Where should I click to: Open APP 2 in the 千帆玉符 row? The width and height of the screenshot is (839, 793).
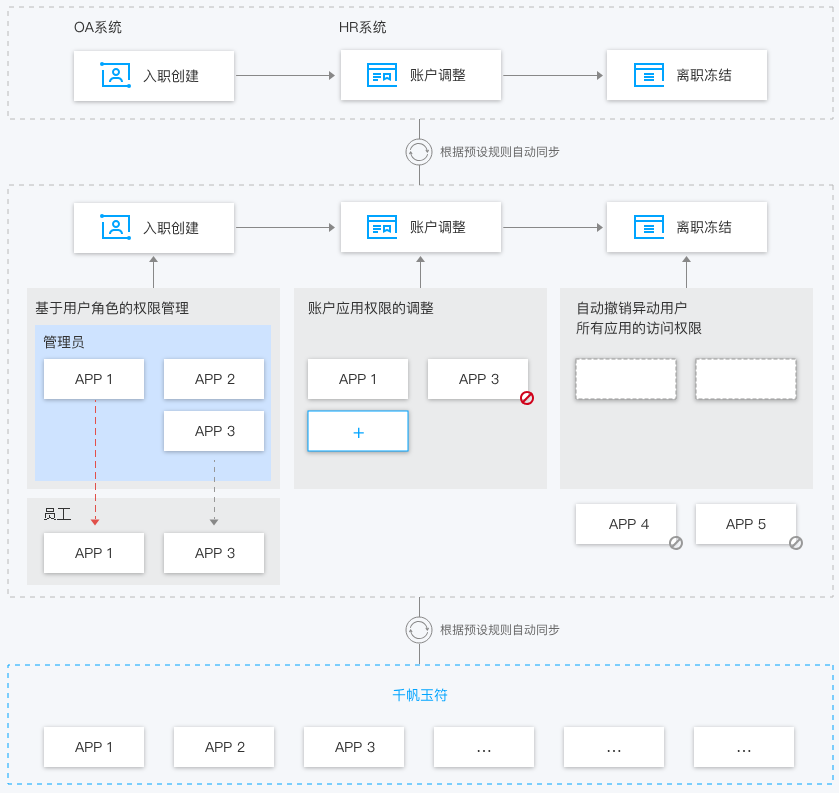224,747
